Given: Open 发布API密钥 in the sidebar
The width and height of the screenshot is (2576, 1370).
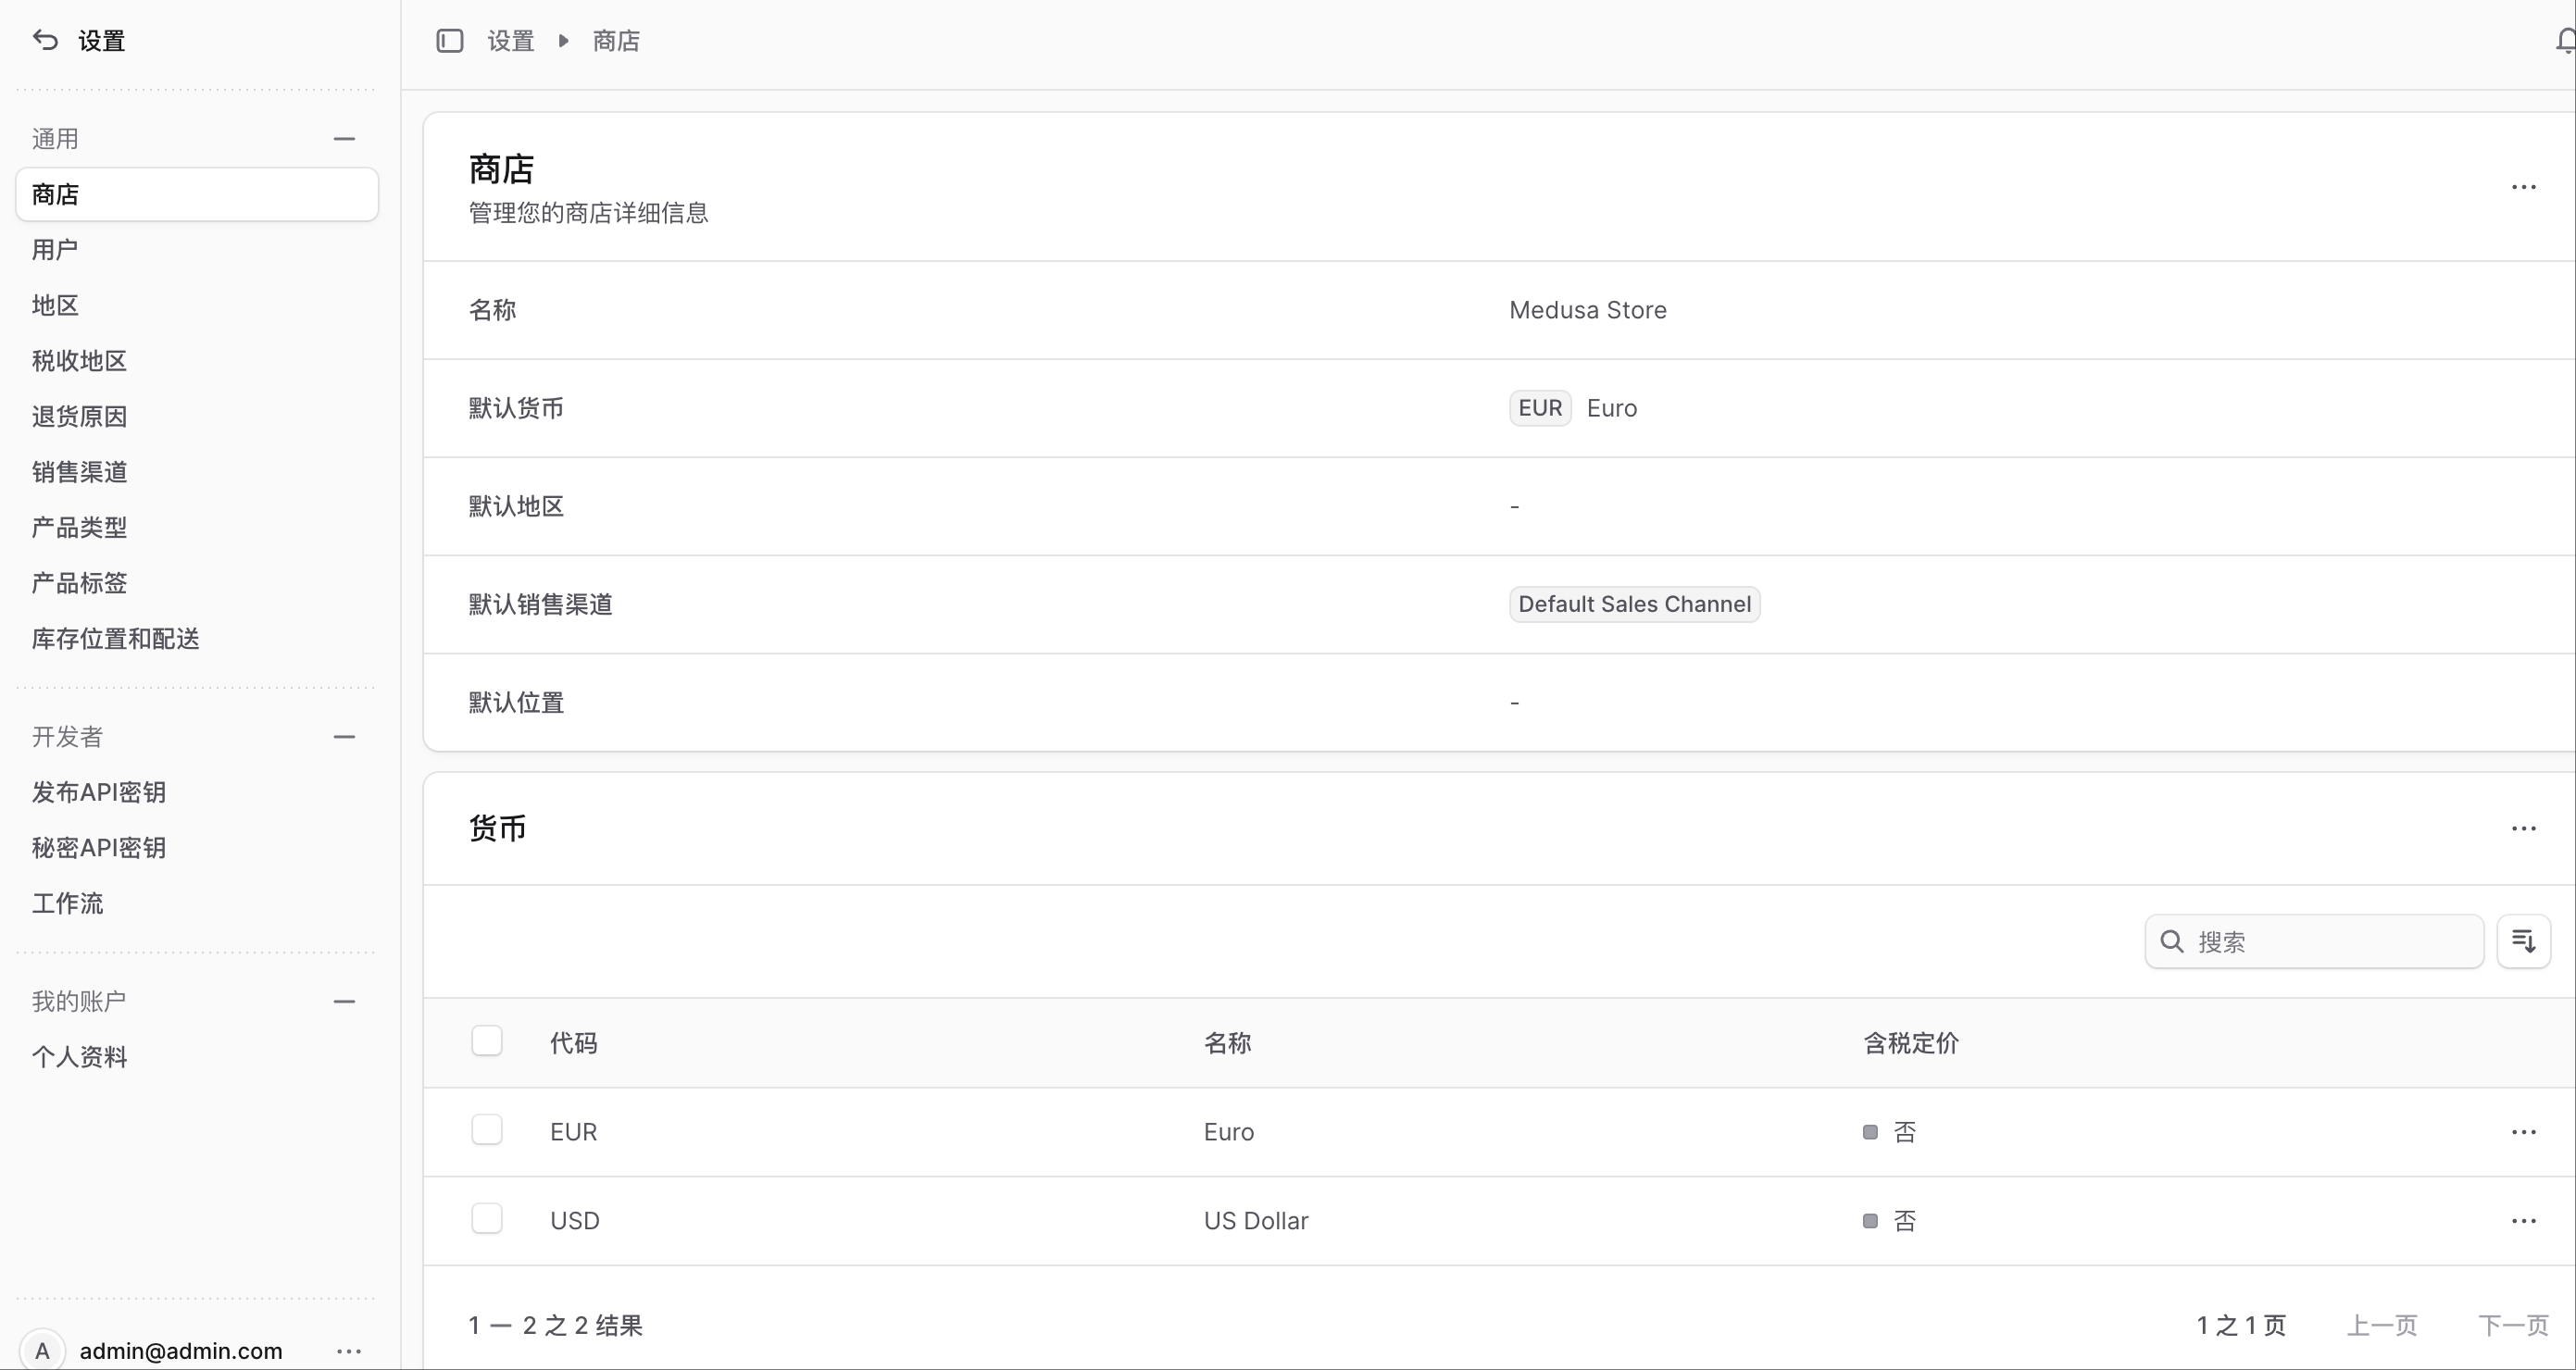Looking at the screenshot, I should point(197,792).
